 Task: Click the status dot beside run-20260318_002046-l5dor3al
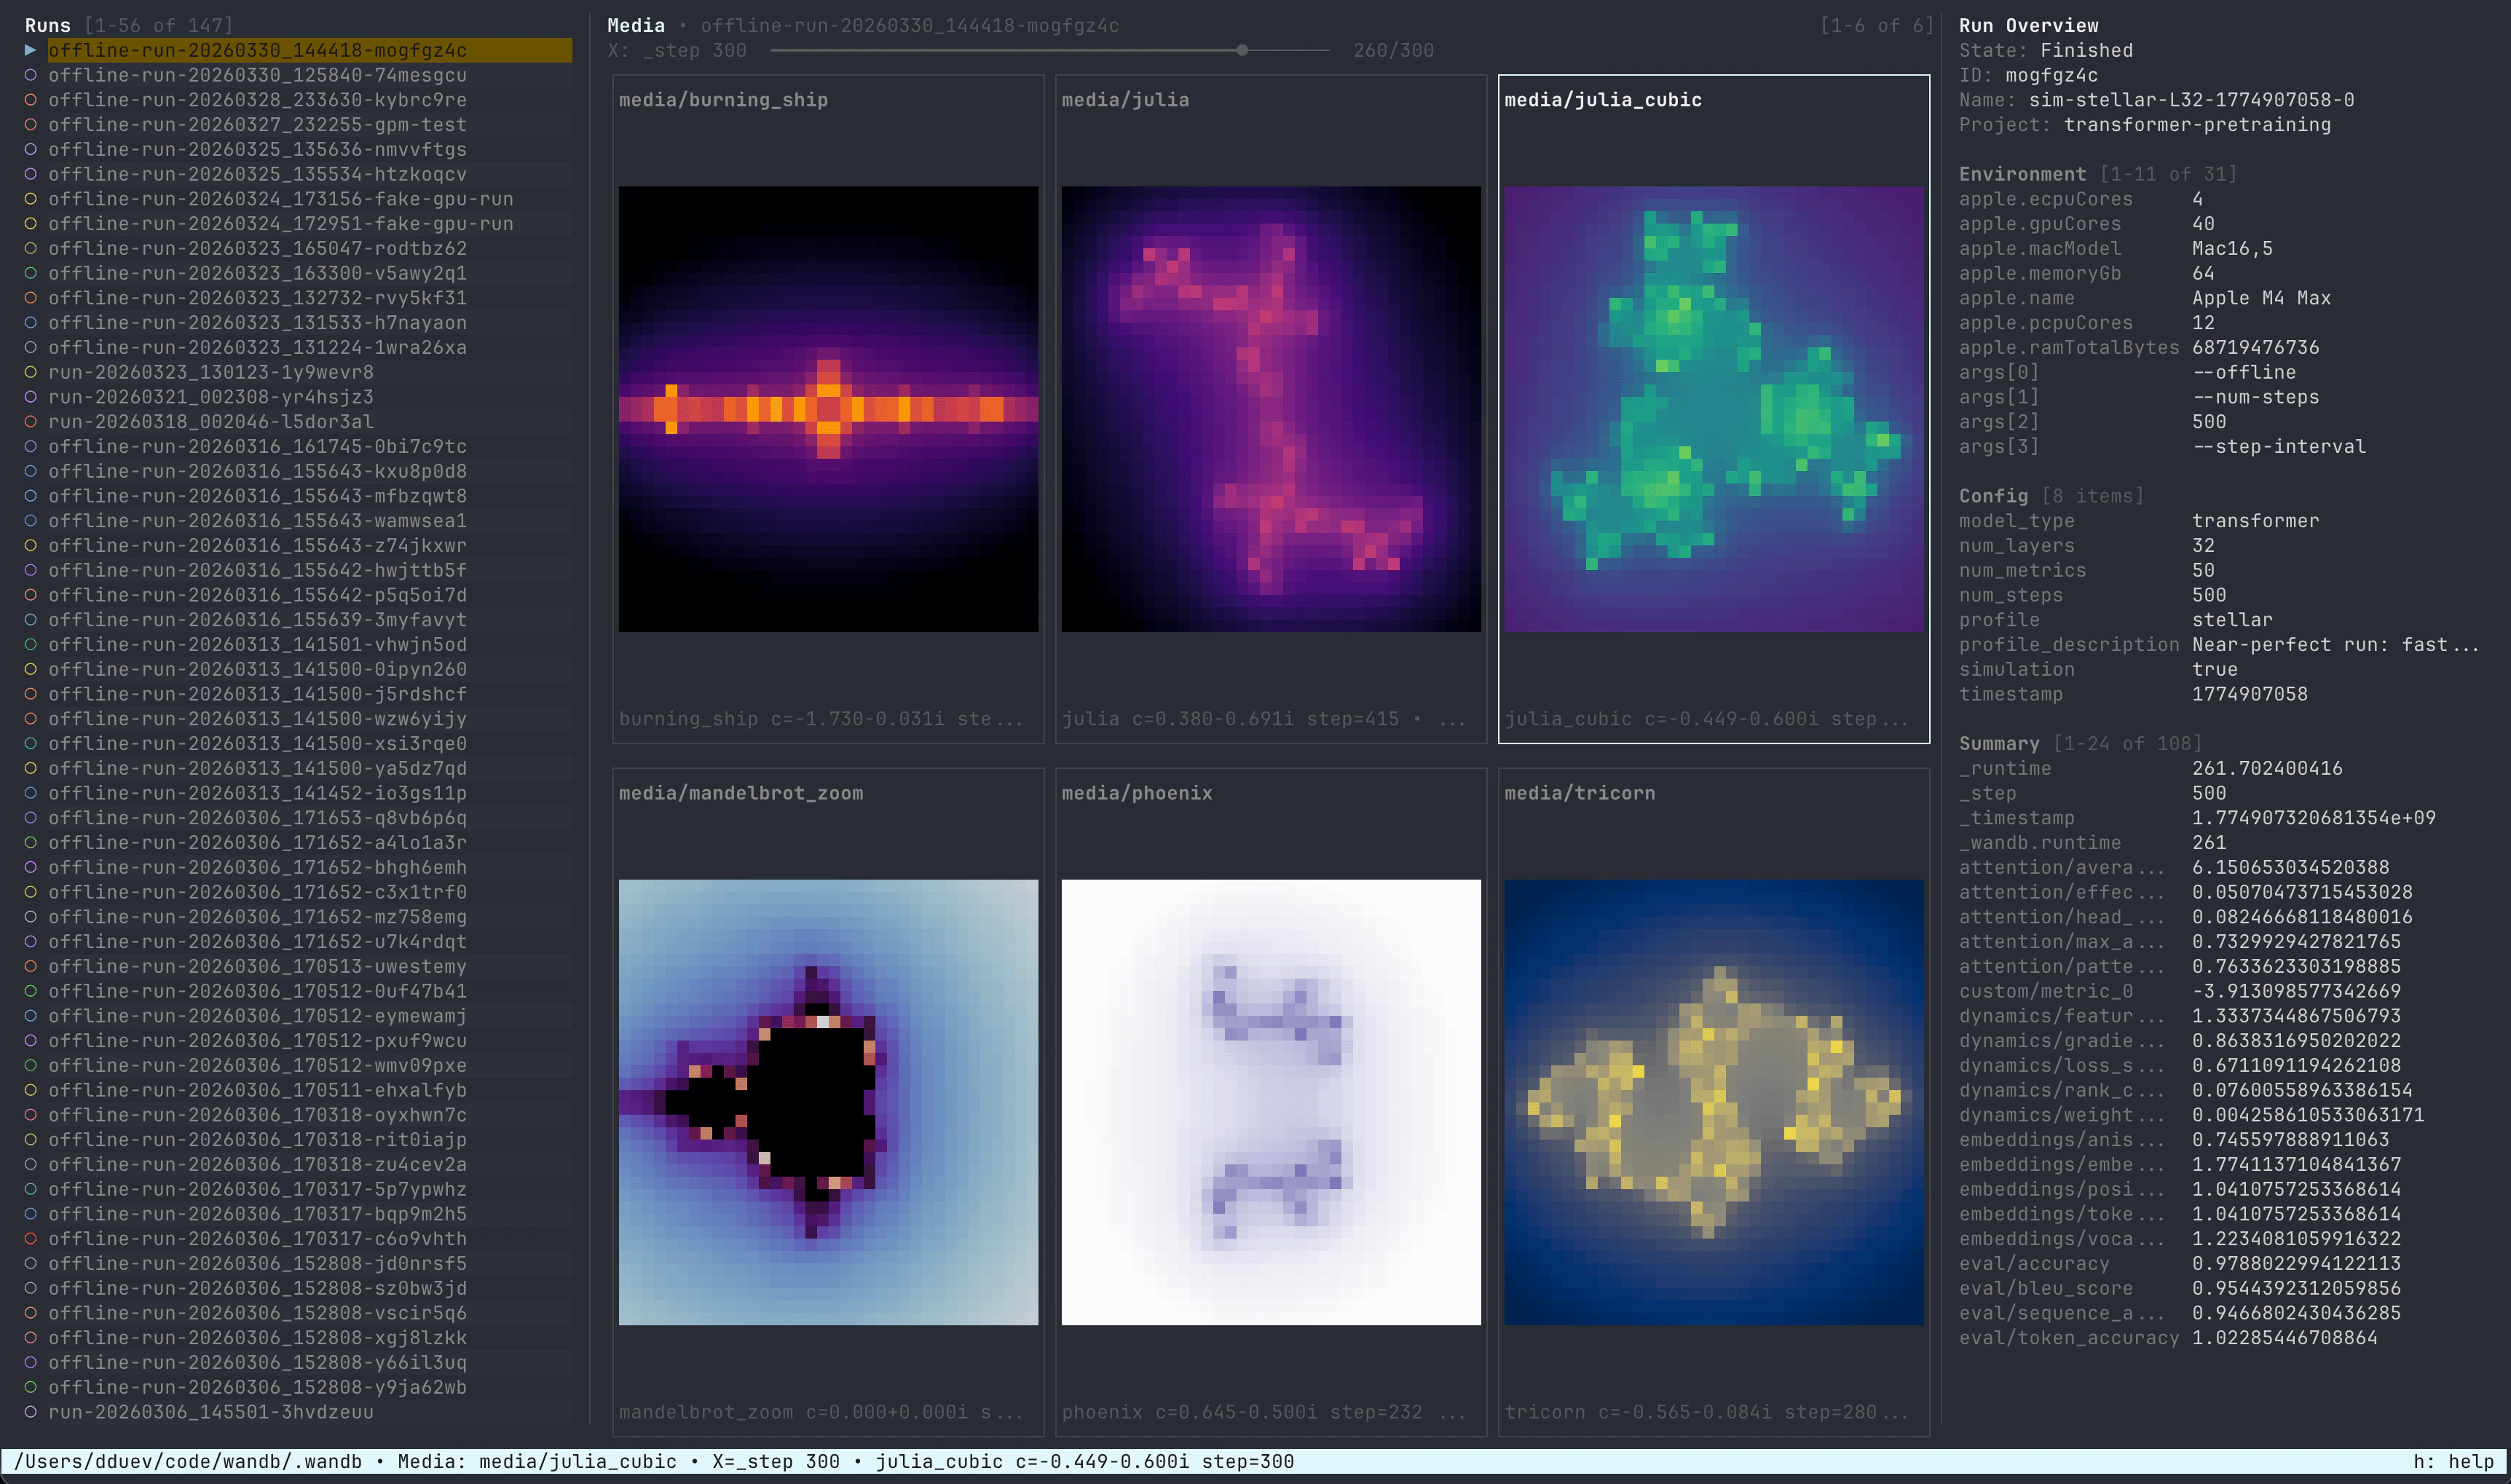click(33, 421)
